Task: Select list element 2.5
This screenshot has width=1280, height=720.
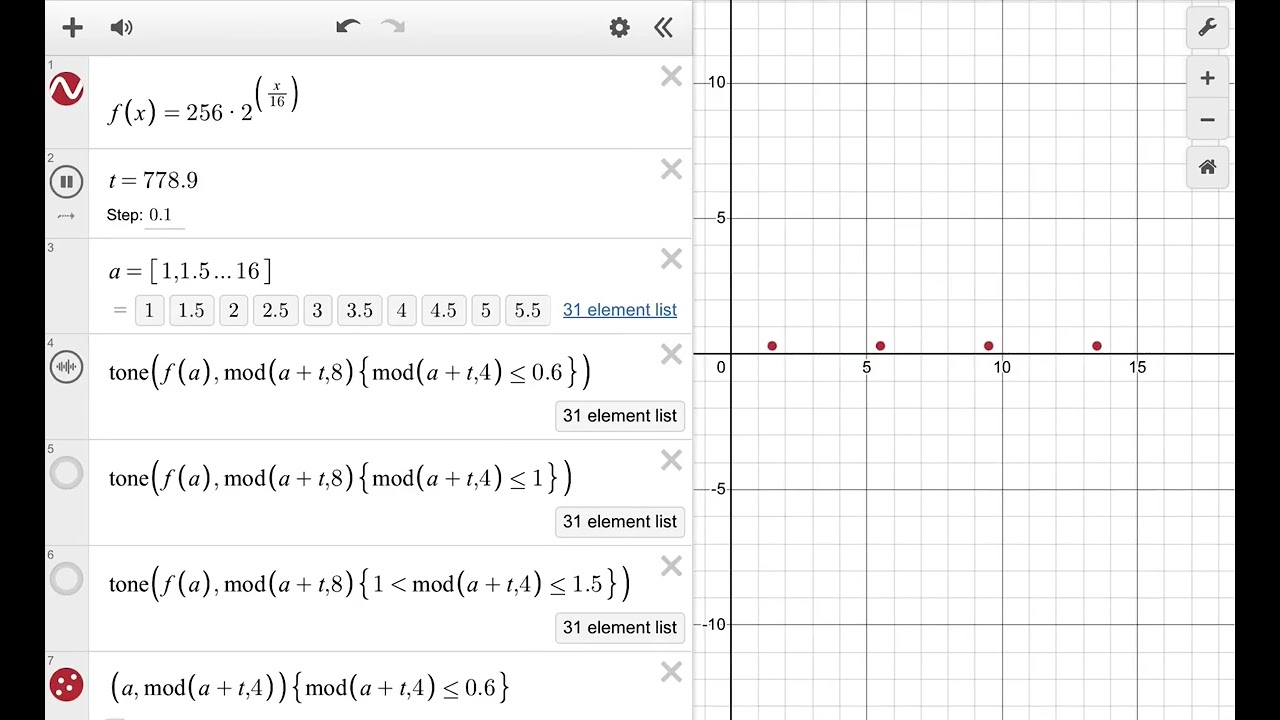Action: (x=275, y=310)
